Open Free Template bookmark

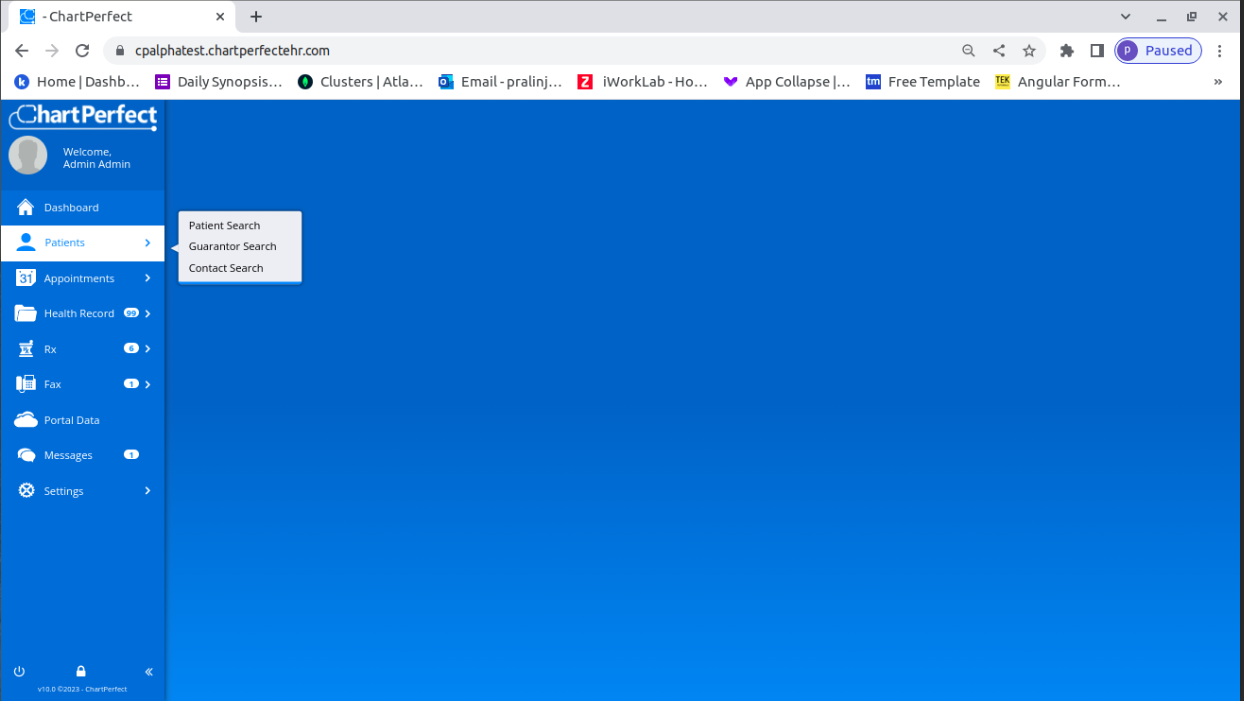pyautogui.click(x=923, y=82)
